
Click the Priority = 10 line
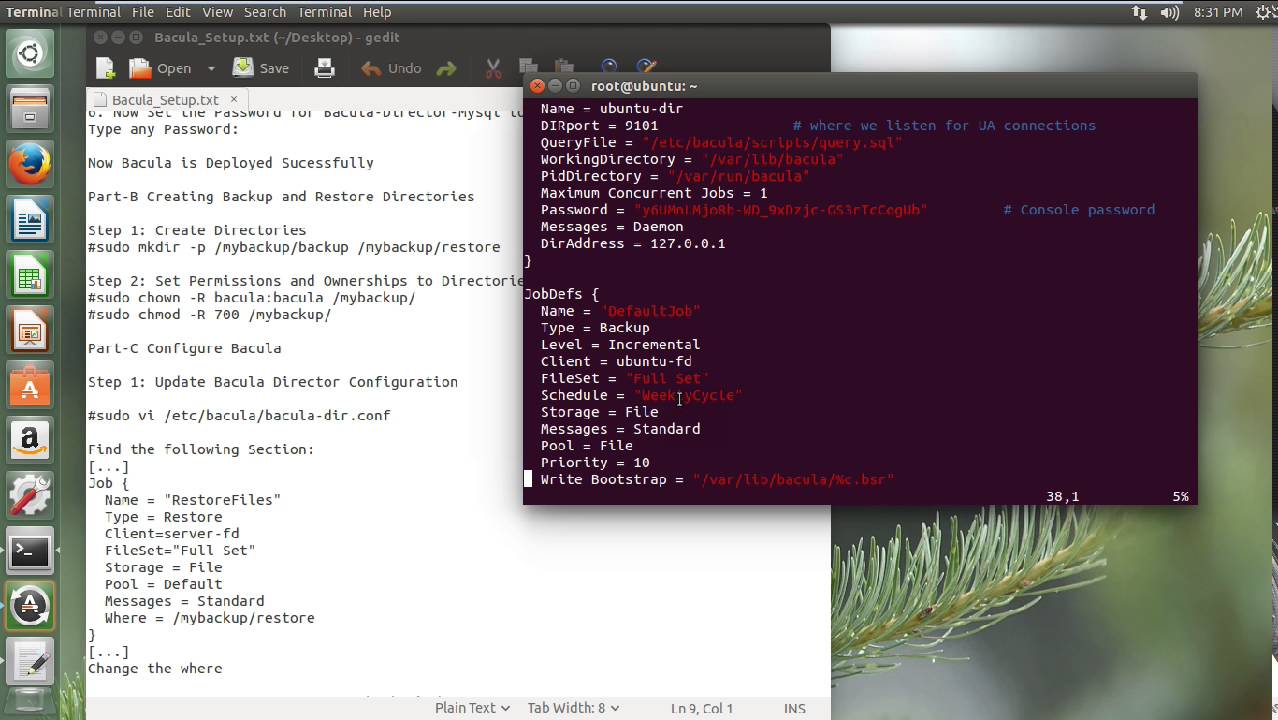pos(595,462)
